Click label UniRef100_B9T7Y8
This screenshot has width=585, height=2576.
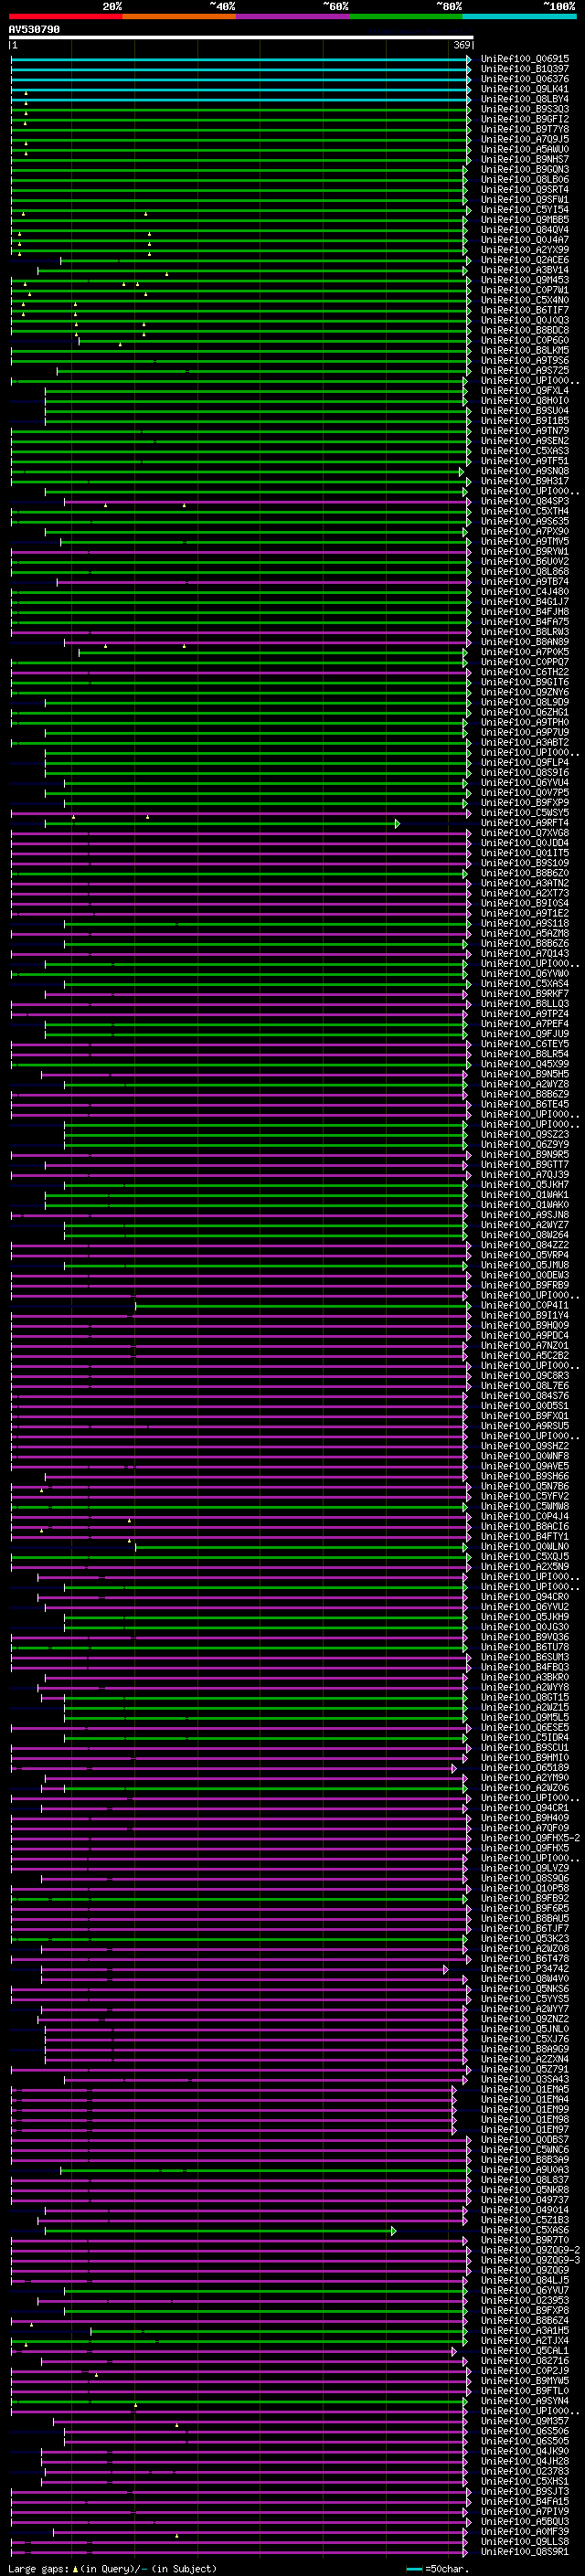[x=524, y=129]
